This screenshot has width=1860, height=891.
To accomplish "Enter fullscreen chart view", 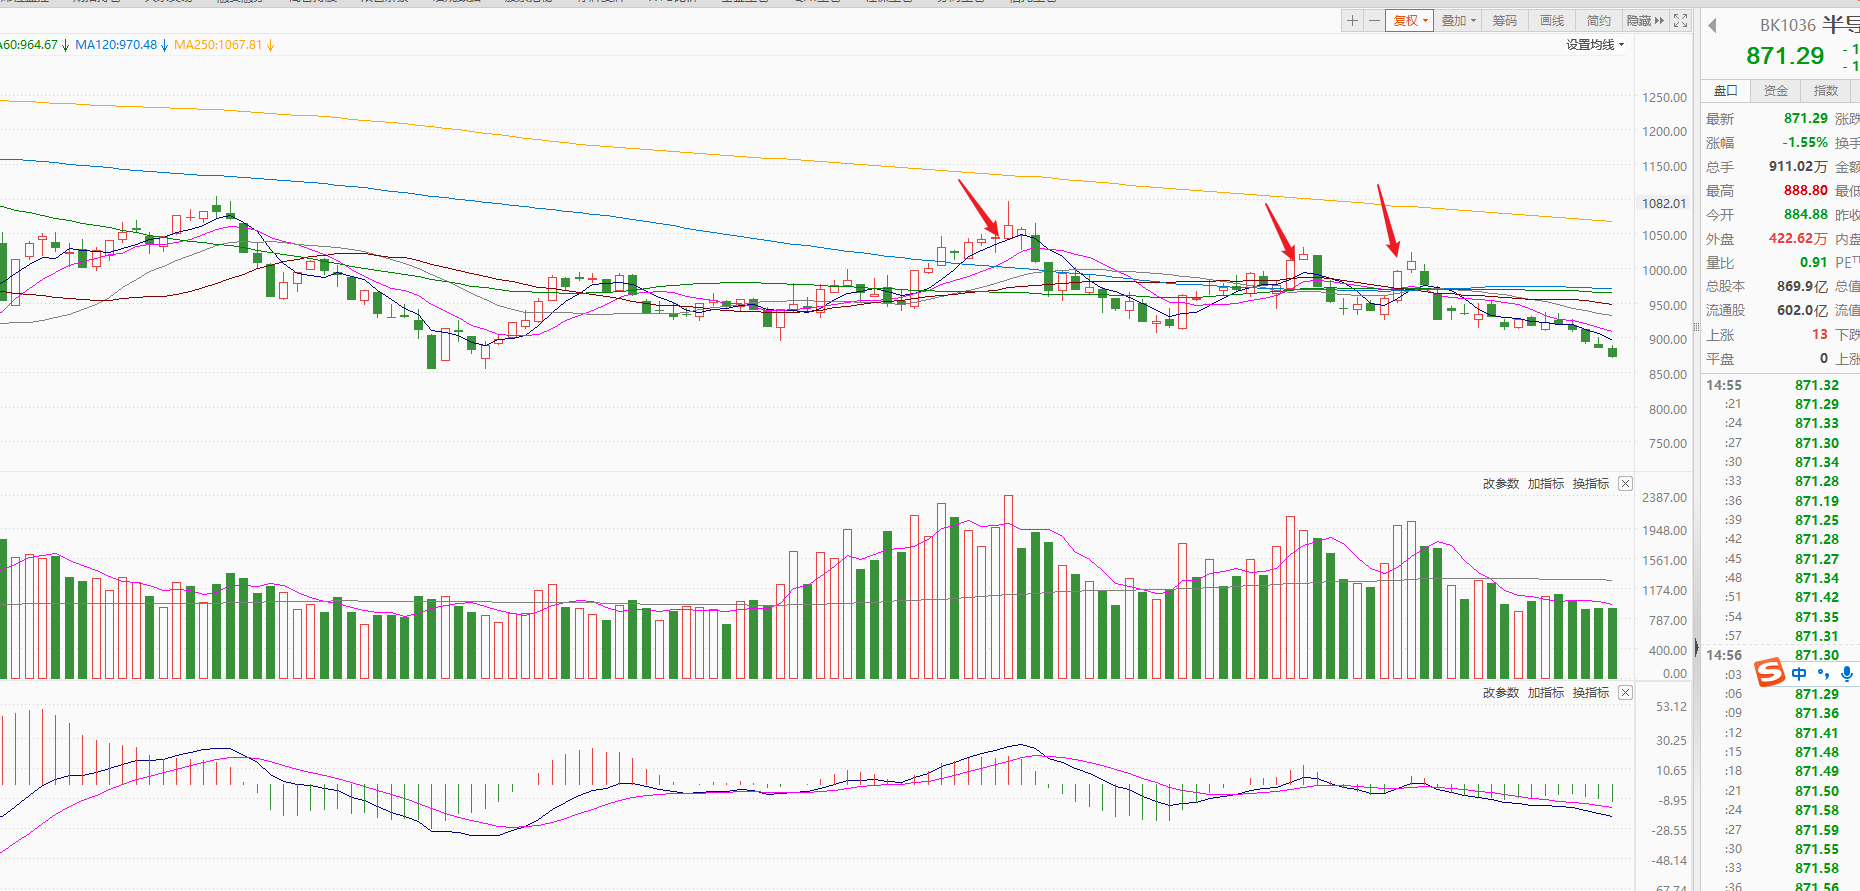I will click(1681, 21).
